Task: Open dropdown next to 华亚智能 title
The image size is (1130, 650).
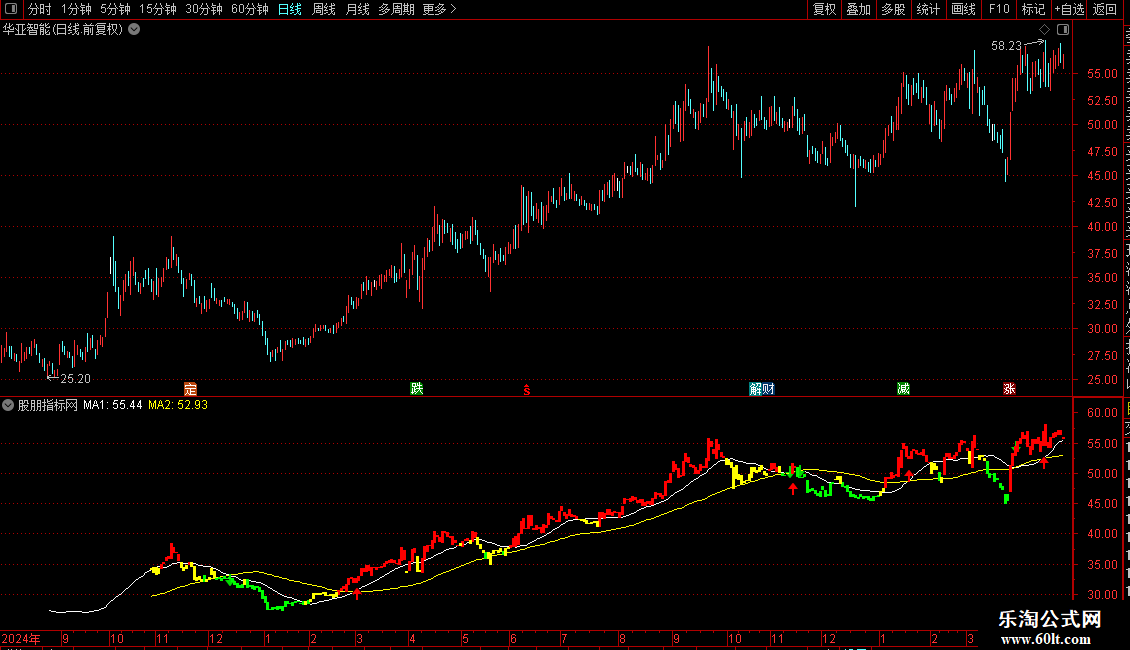Action: (134, 30)
